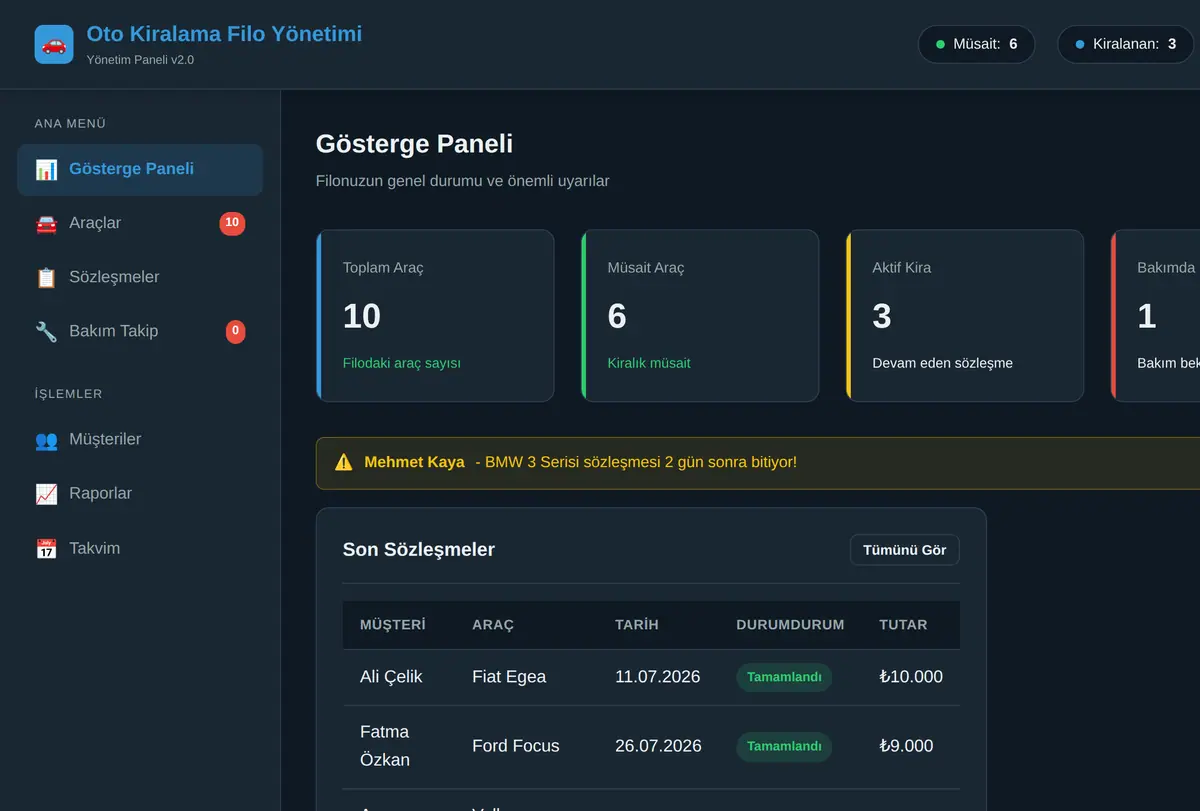Click the bar chart icon beside Gösterge Paneli
Viewport: 1200px width, 811px height.
point(46,169)
